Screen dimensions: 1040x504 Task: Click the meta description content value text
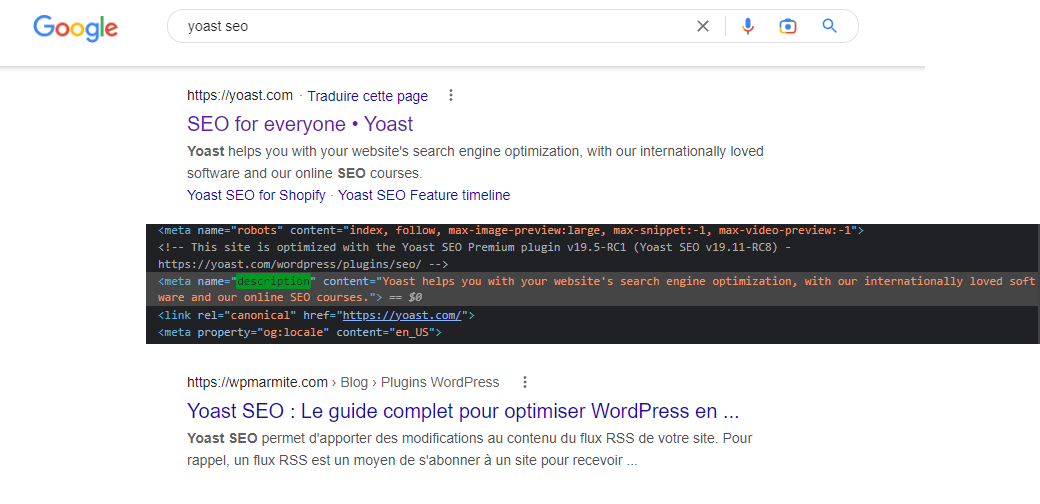597,289
